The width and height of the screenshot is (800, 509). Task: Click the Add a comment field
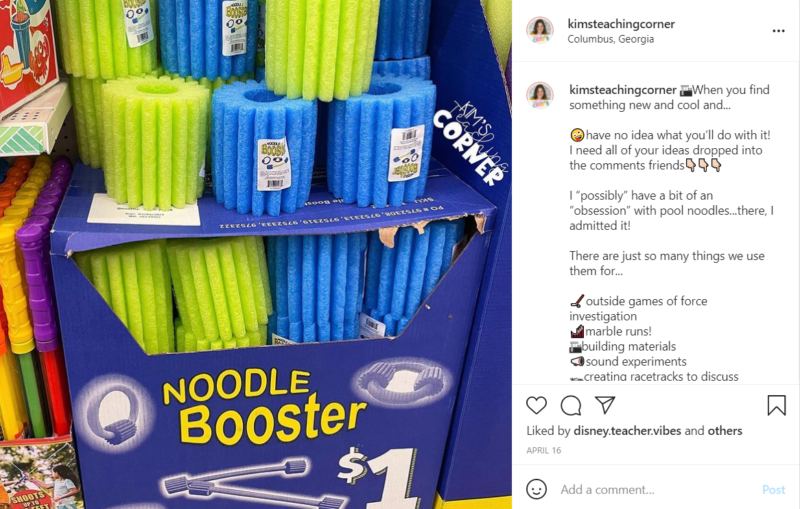(x=656, y=490)
